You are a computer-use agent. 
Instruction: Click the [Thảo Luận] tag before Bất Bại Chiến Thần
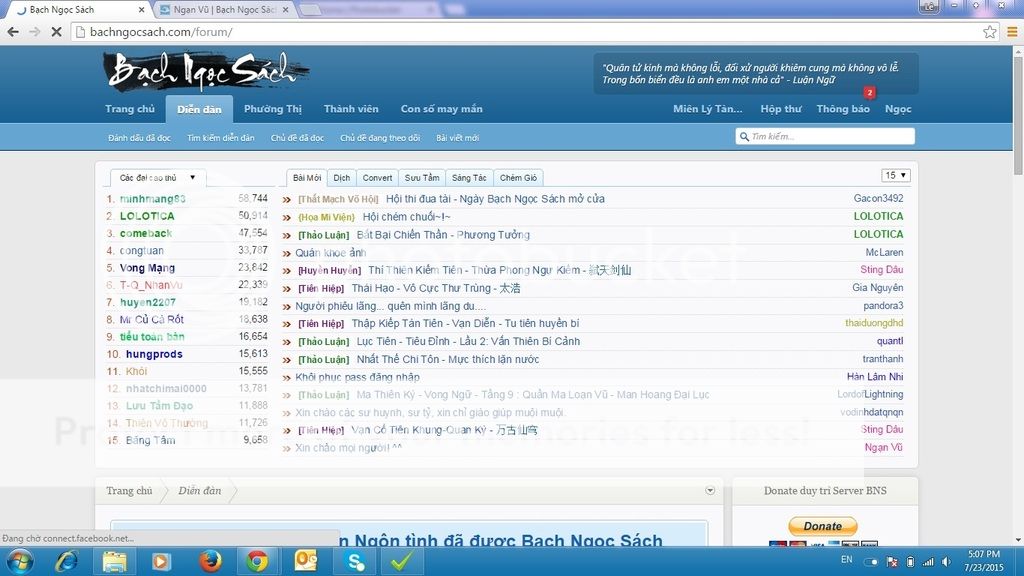pyautogui.click(x=324, y=235)
